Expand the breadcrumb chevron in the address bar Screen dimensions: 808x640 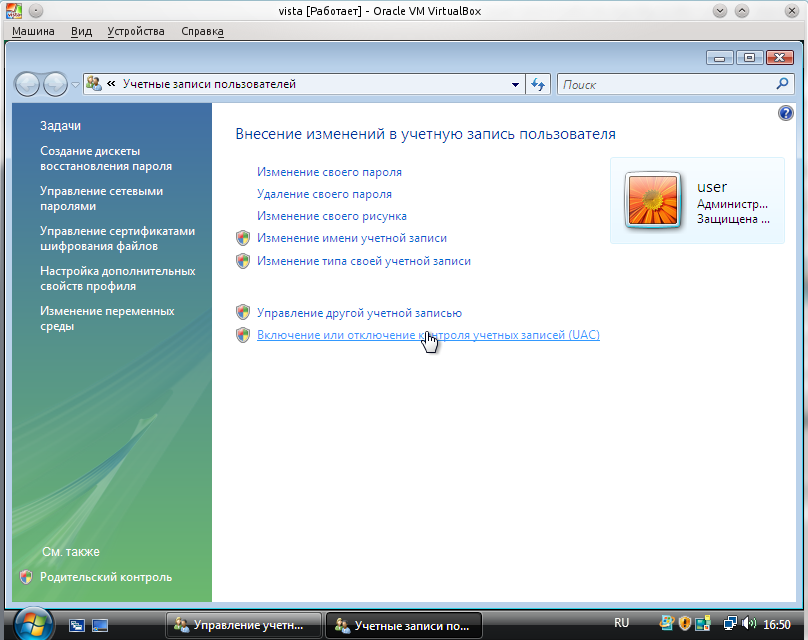109,84
